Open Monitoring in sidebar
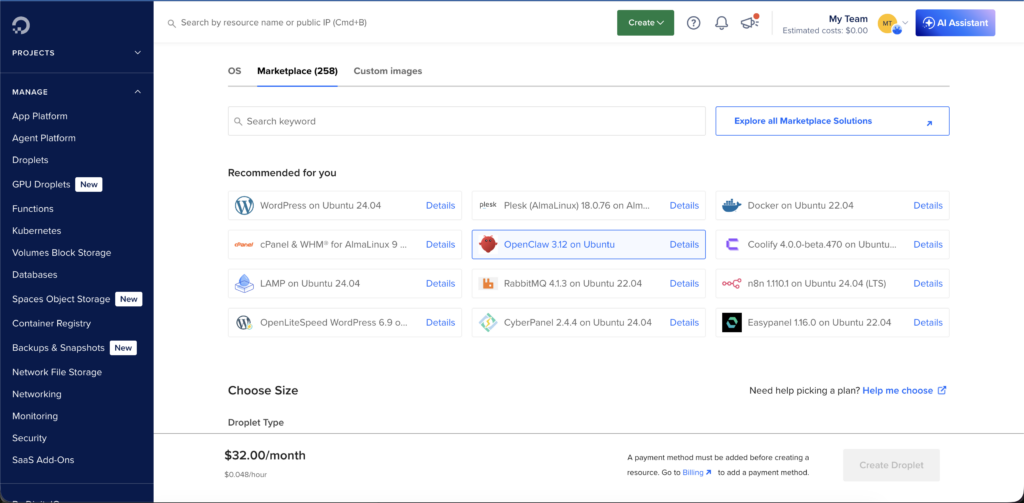 click(35, 416)
